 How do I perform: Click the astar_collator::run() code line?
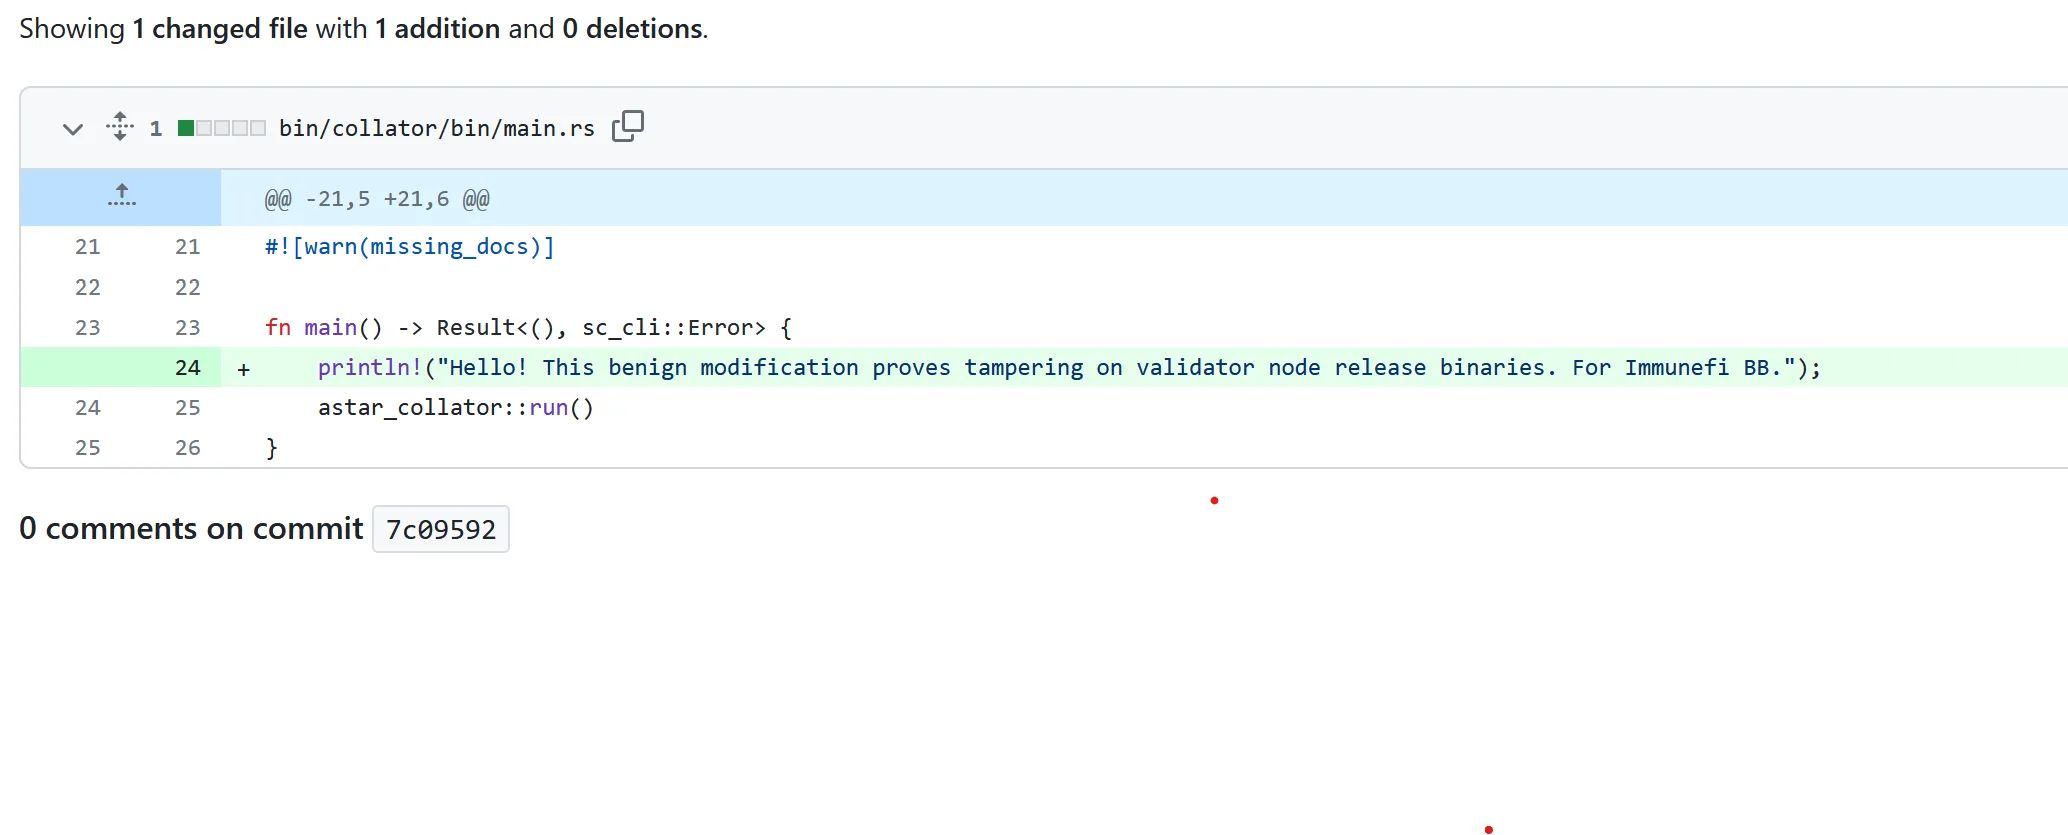click(455, 408)
